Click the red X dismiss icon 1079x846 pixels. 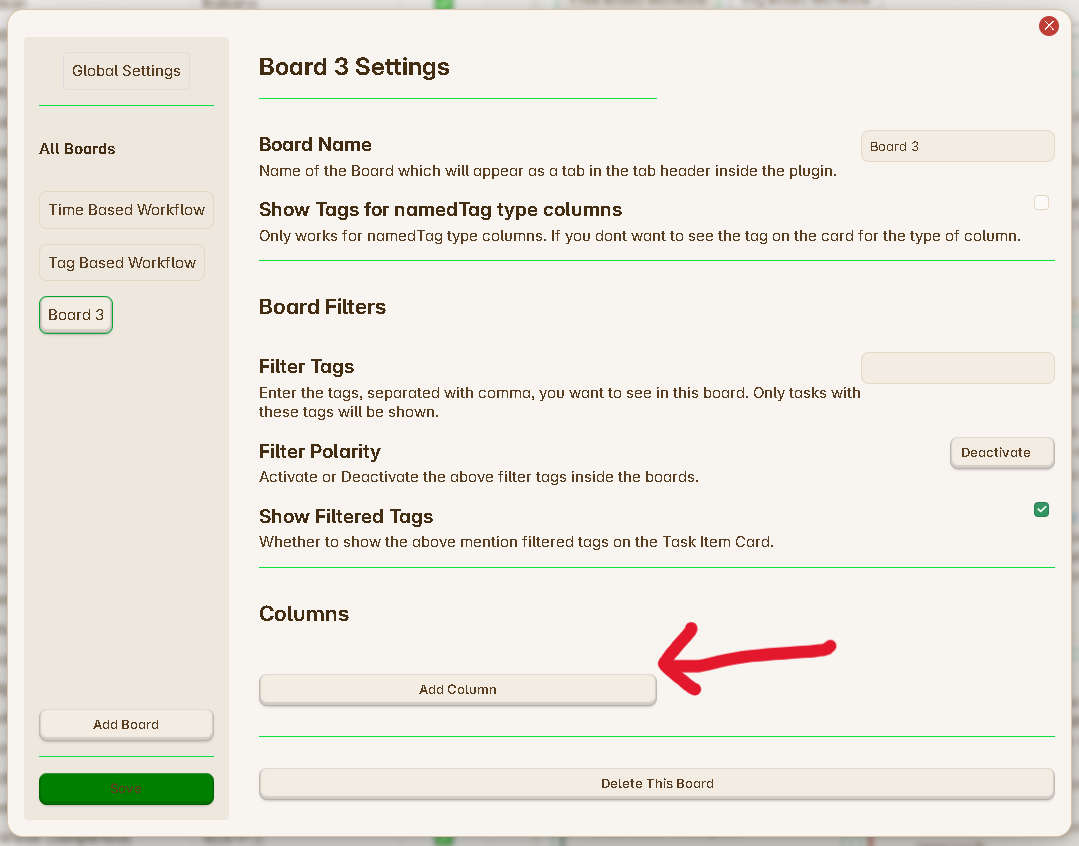(1048, 25)
